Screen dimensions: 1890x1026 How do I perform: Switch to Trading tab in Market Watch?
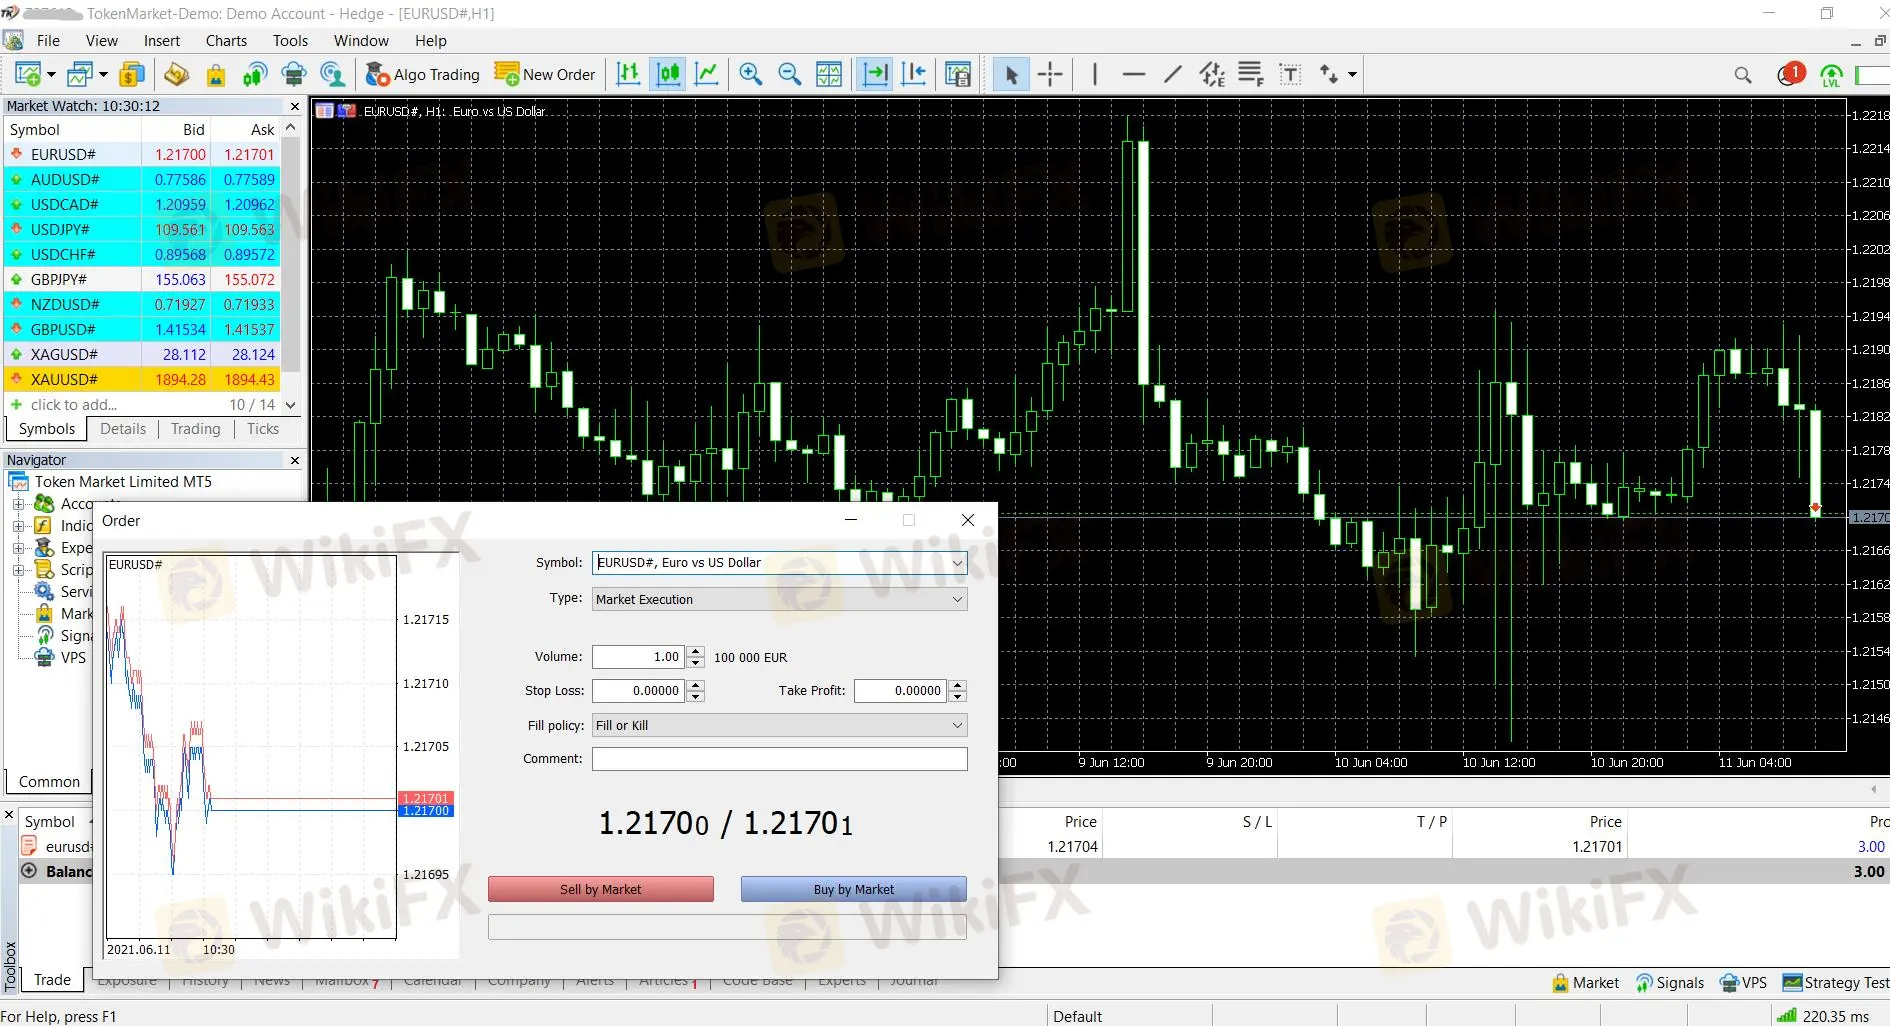point(195,429)
